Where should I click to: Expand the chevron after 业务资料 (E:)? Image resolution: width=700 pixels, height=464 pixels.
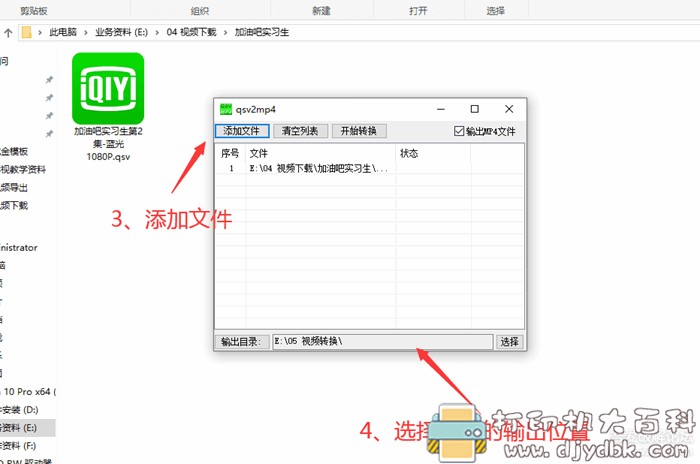[157, 32]
